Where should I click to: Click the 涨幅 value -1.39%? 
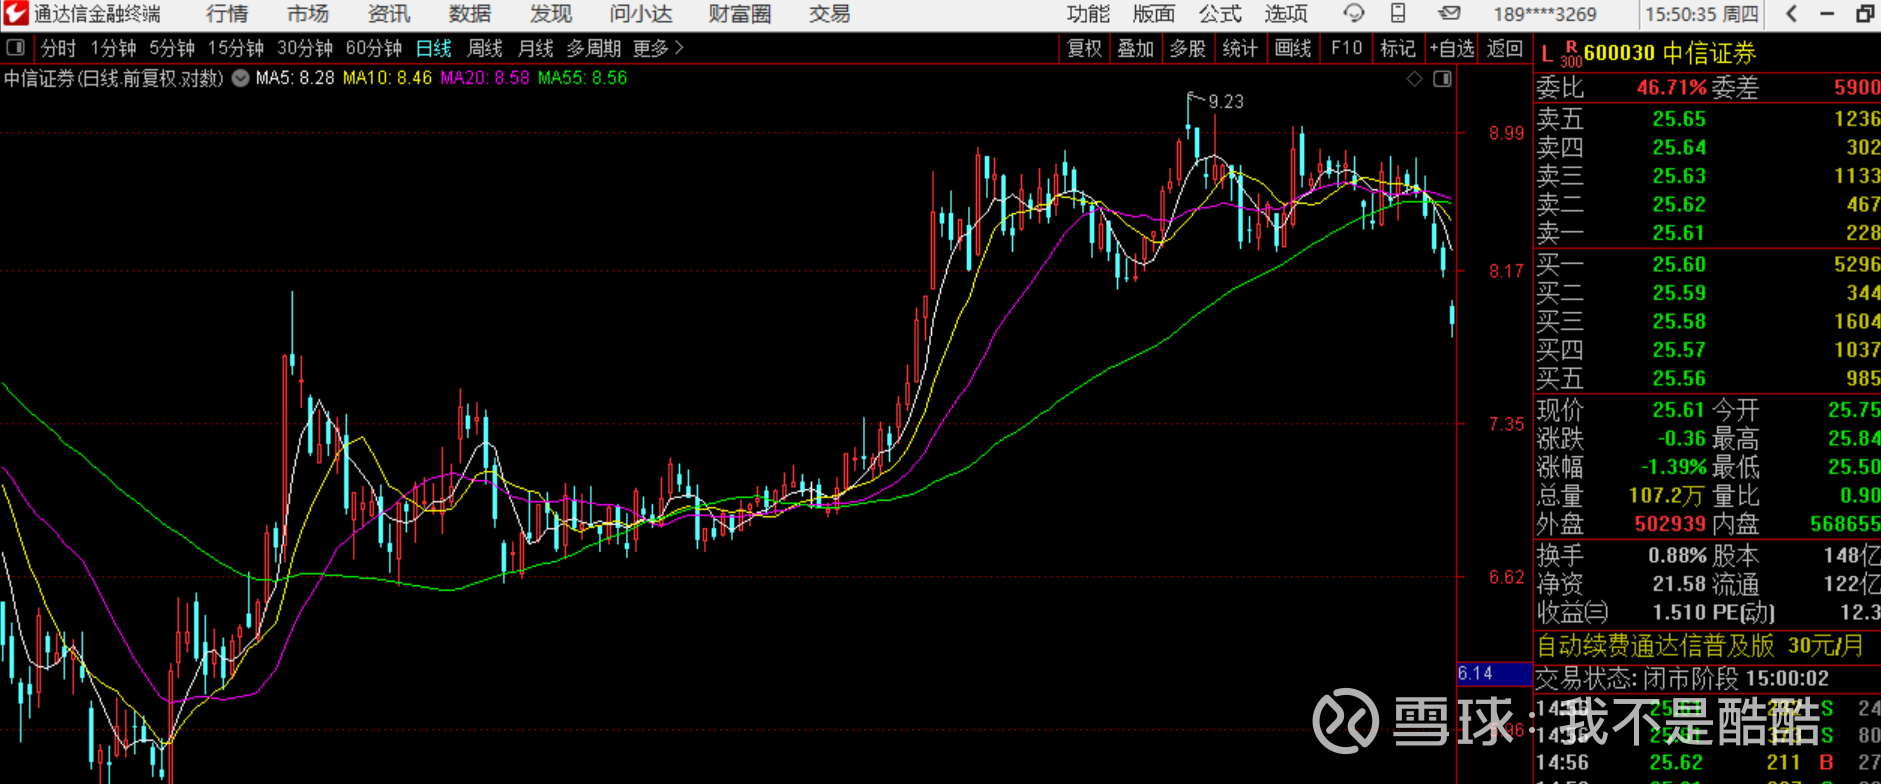click(1674, 467)
